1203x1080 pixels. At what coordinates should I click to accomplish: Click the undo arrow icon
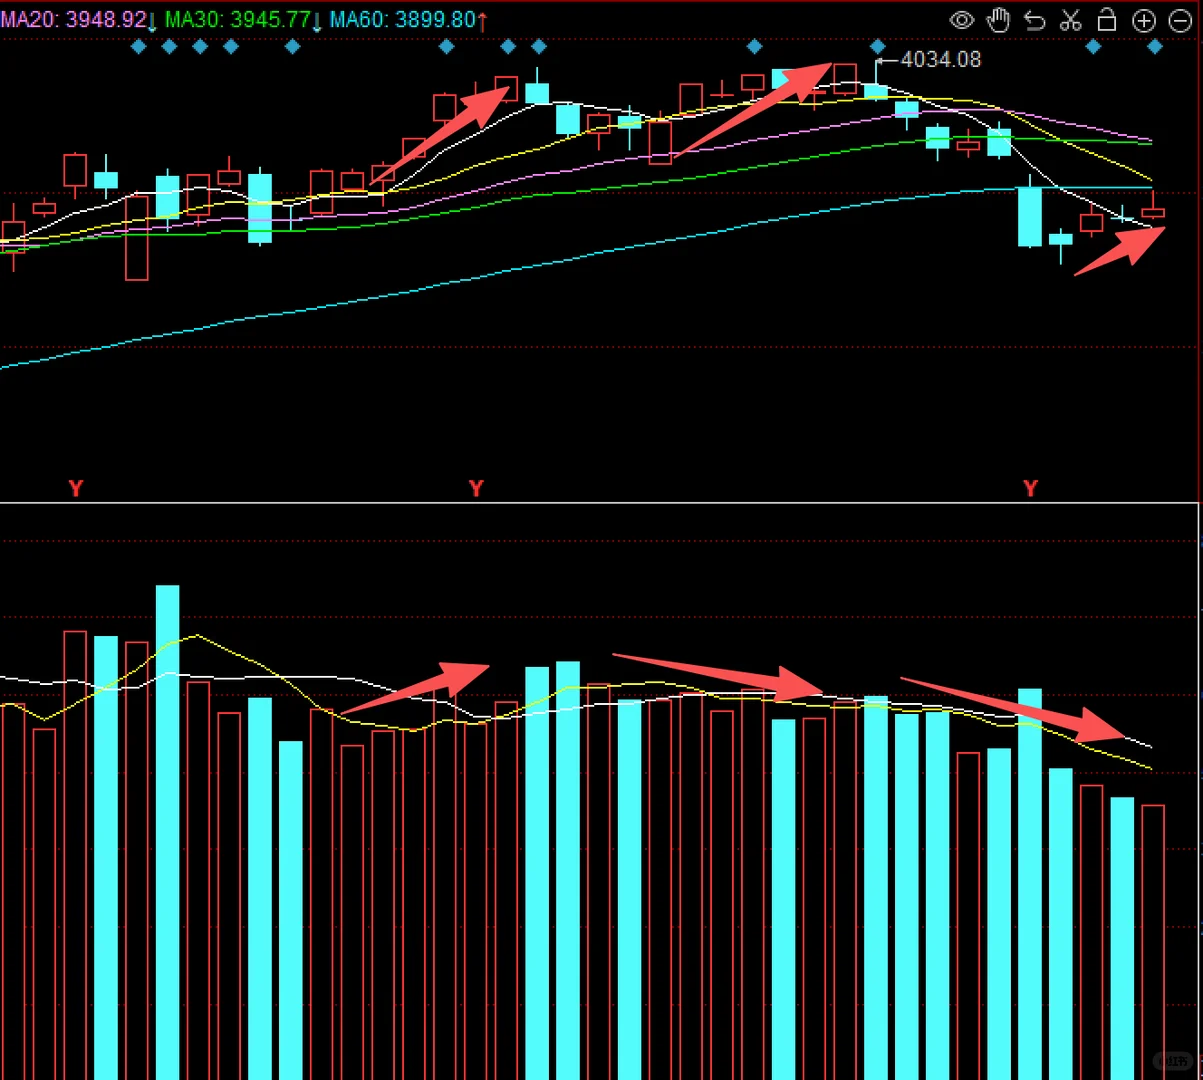[1035, 20]
